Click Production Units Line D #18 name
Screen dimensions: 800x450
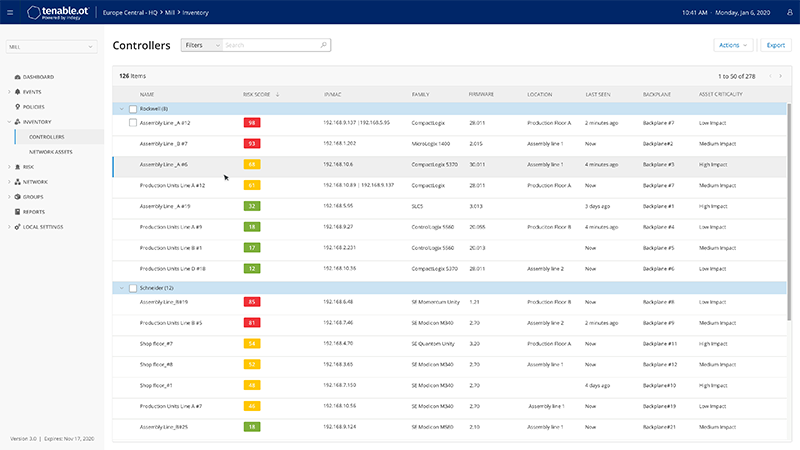(172, 268)
